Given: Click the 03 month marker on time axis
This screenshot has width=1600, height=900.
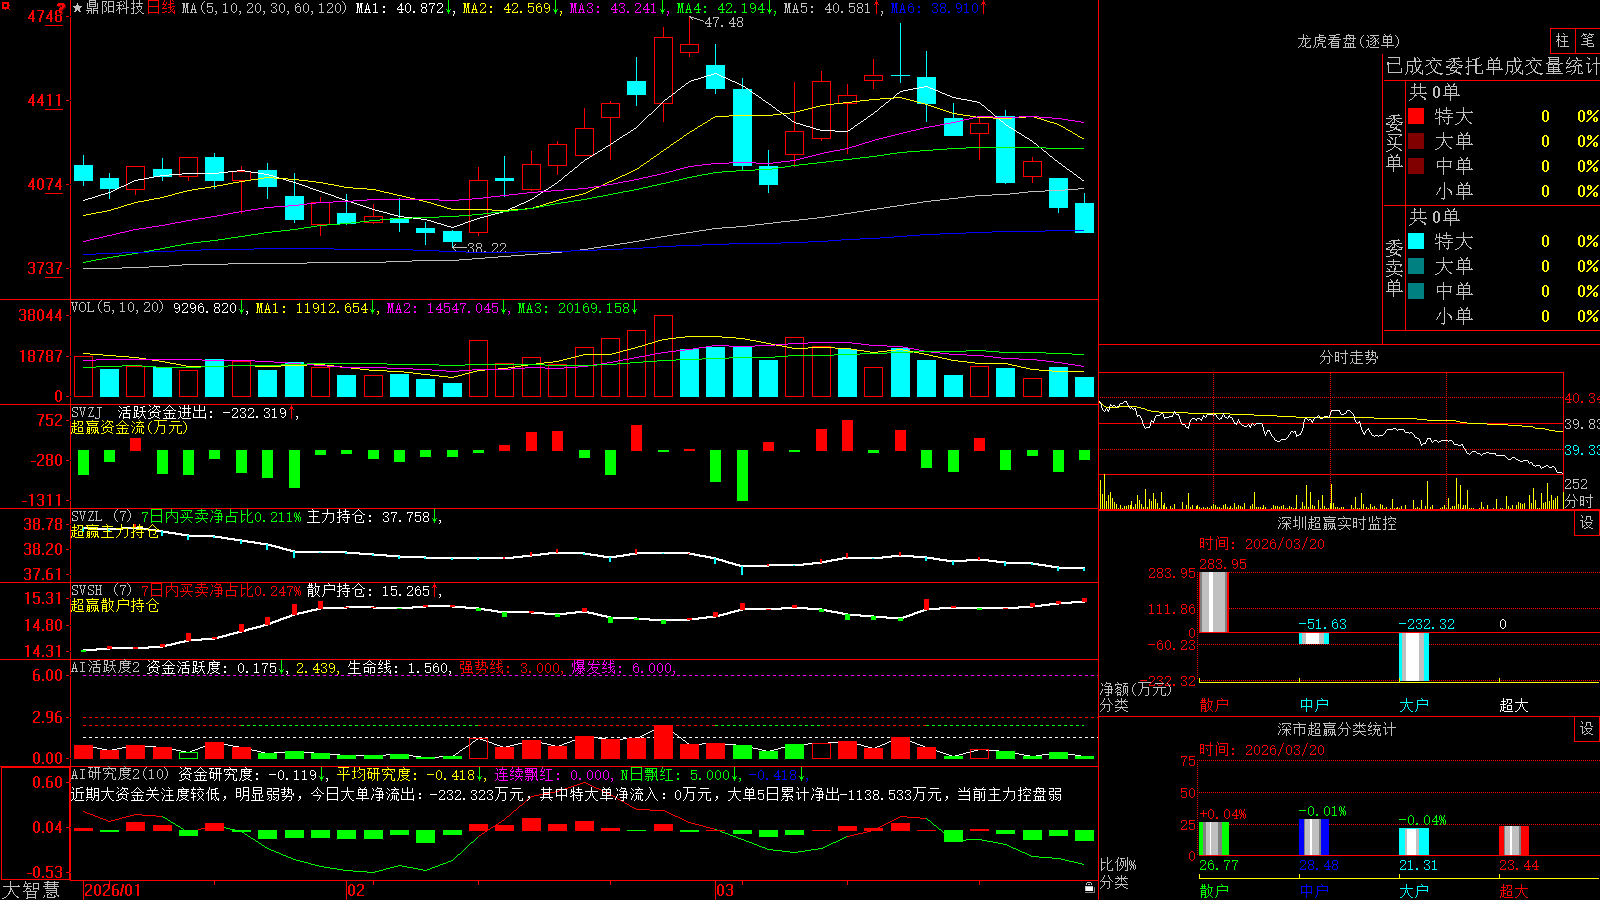Looking at the screenshot, I should point(725,890).
